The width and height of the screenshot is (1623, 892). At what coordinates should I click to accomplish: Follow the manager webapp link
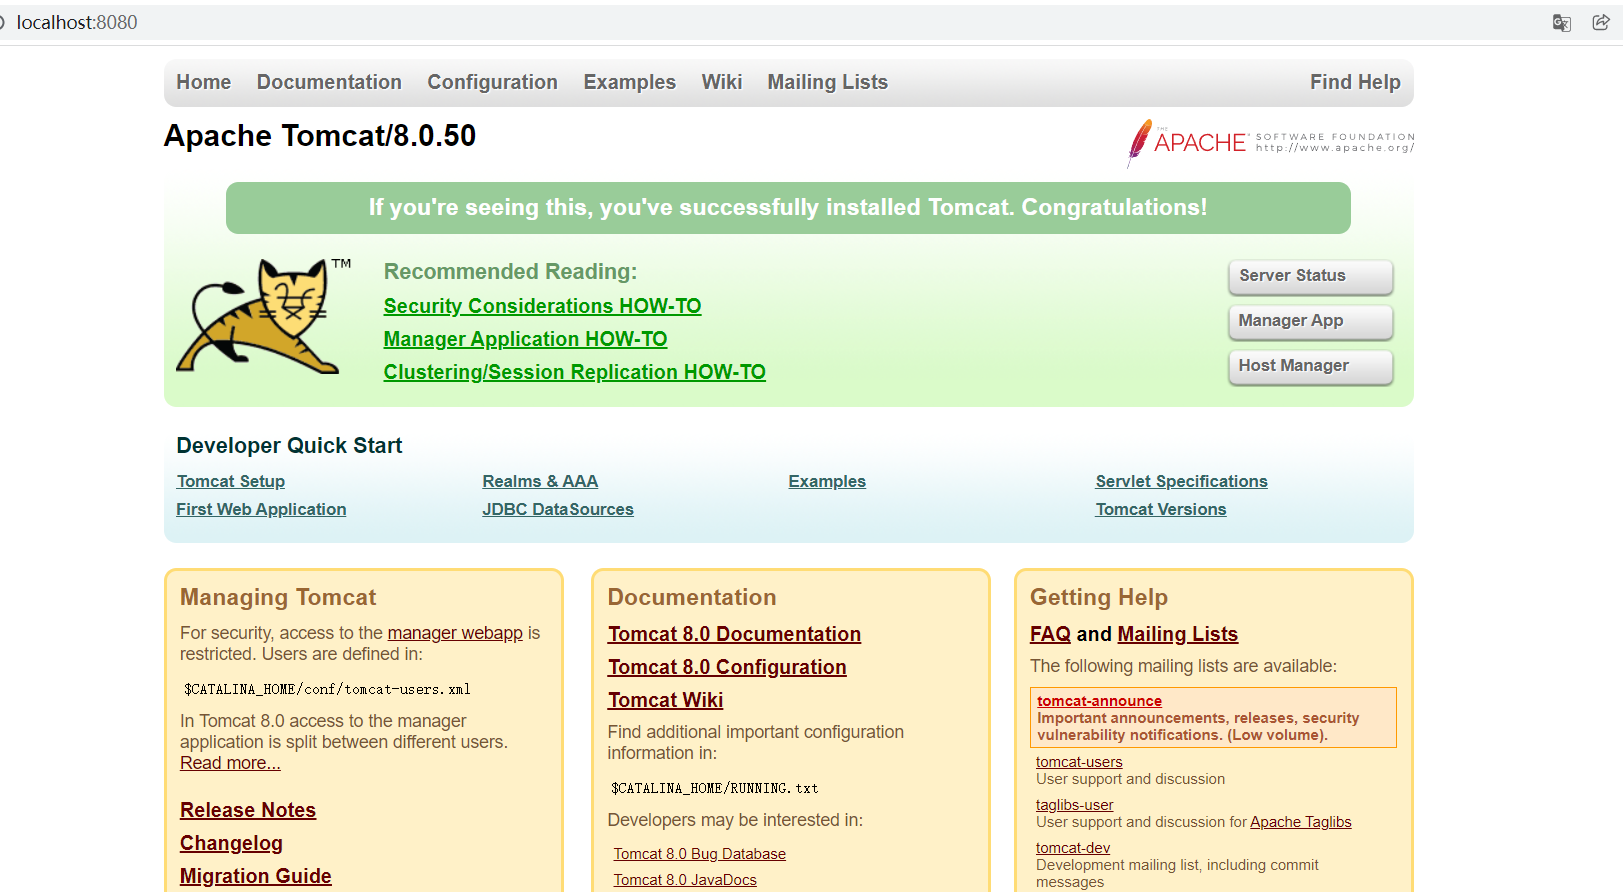(x=455, y=633)
